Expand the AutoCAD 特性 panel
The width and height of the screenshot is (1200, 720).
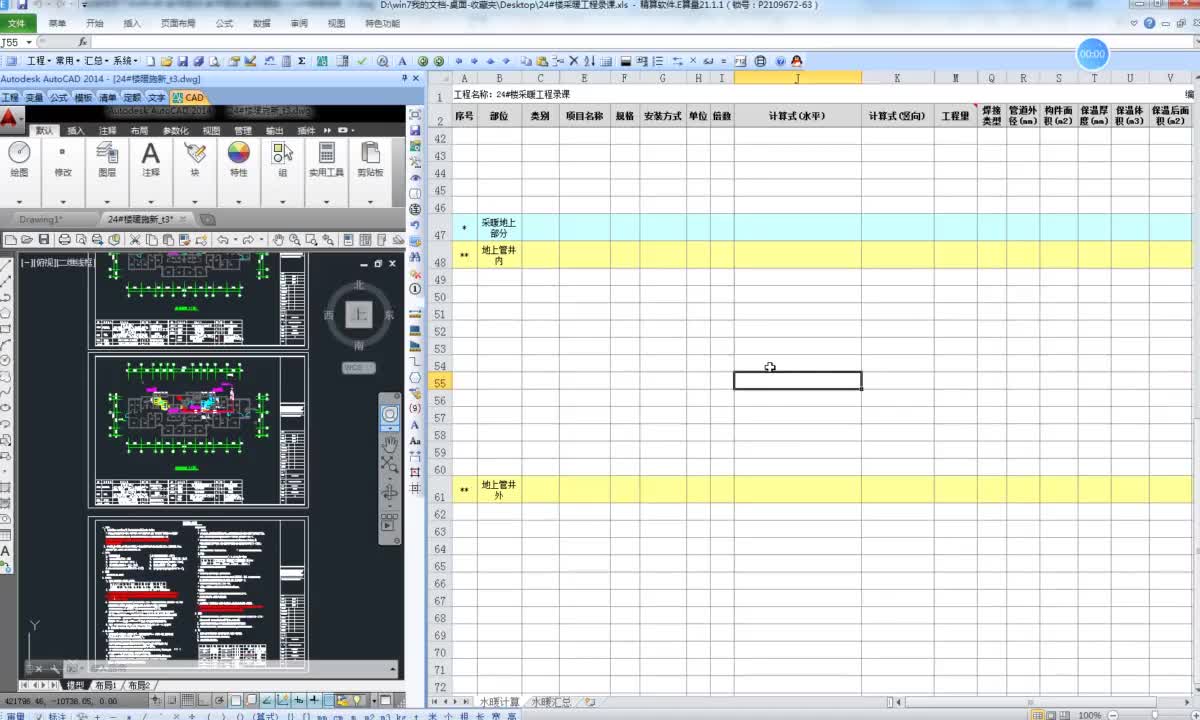[238, 201]
